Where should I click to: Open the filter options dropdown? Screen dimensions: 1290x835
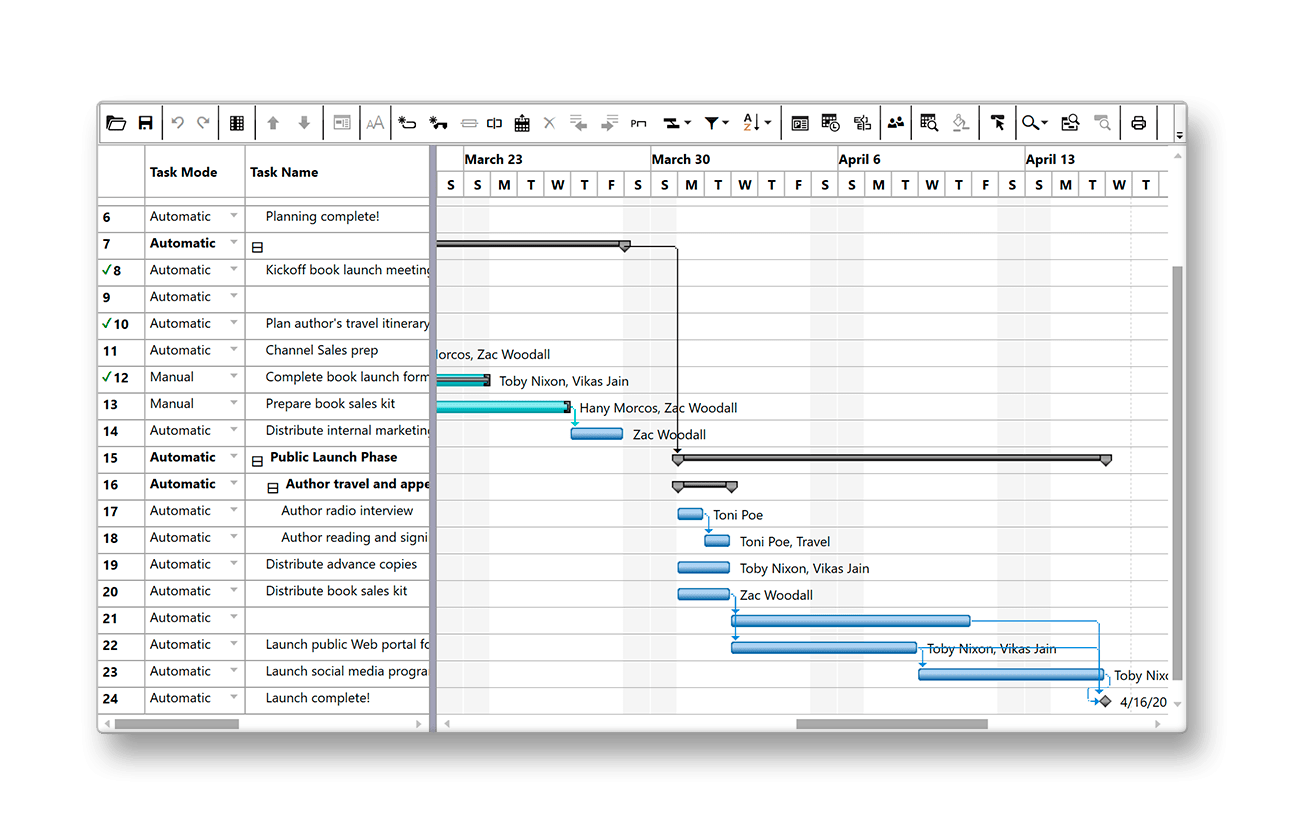723,122
